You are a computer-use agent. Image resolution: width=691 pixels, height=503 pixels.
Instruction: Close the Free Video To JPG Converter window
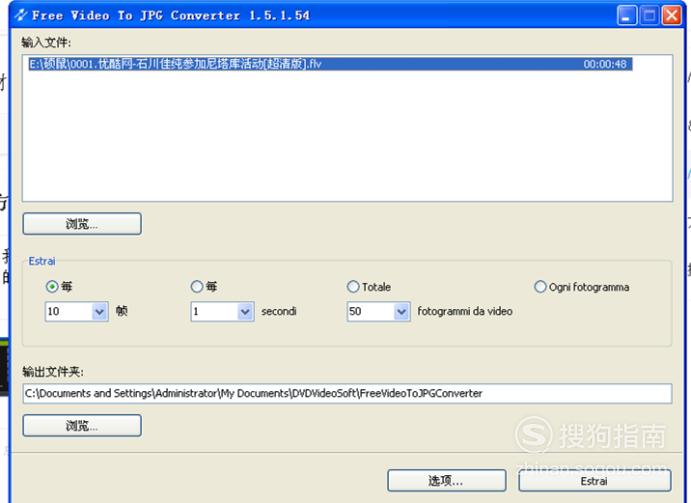(x=672, y=15)
